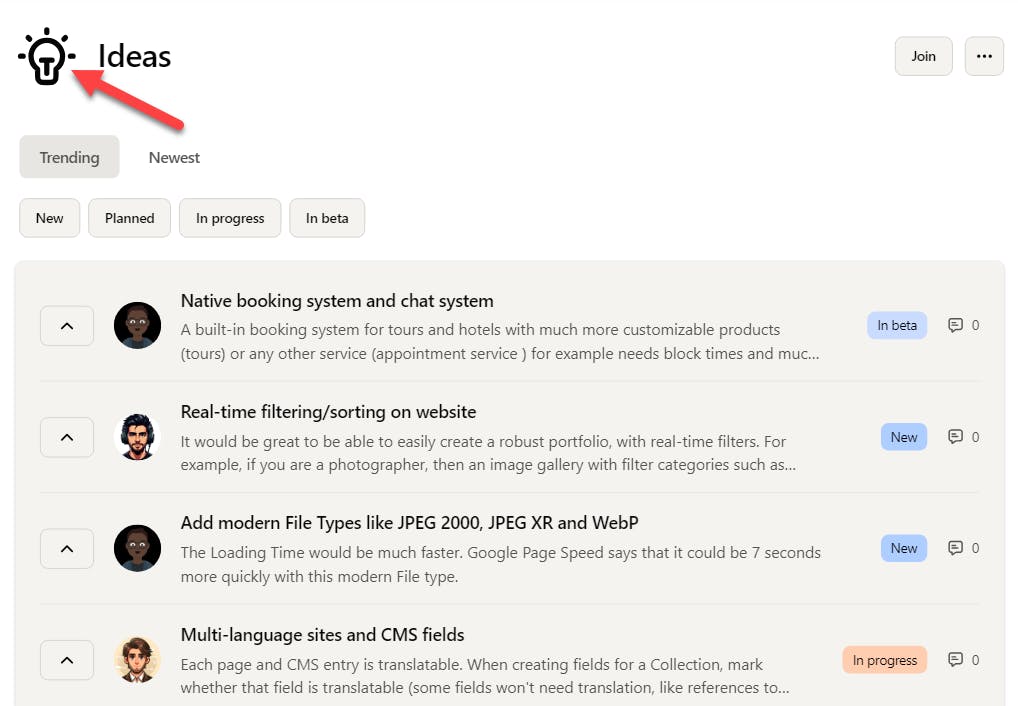The image size is (1018, 706).
Task: Open the three-dots more options menu
Action: coord(984,57)
